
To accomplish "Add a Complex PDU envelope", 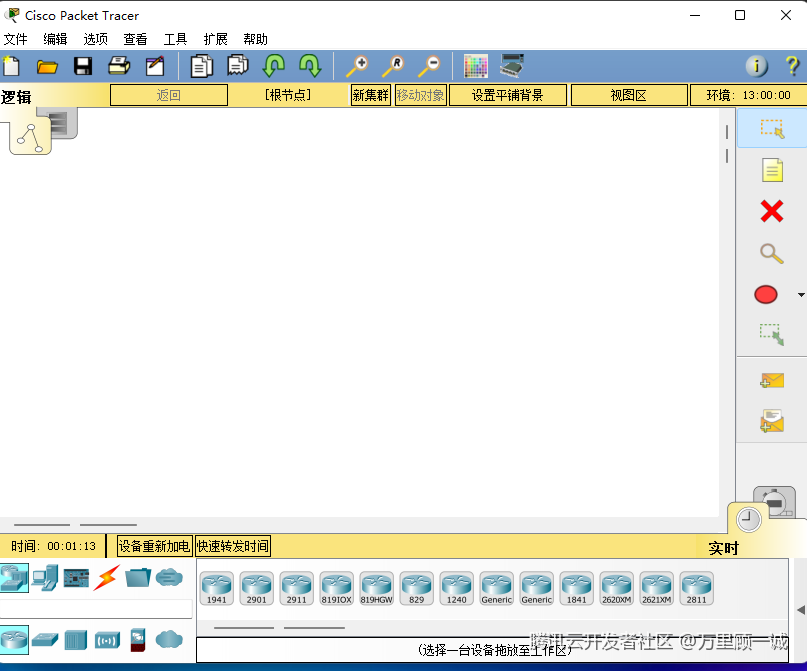I will [x=772, y=421].
